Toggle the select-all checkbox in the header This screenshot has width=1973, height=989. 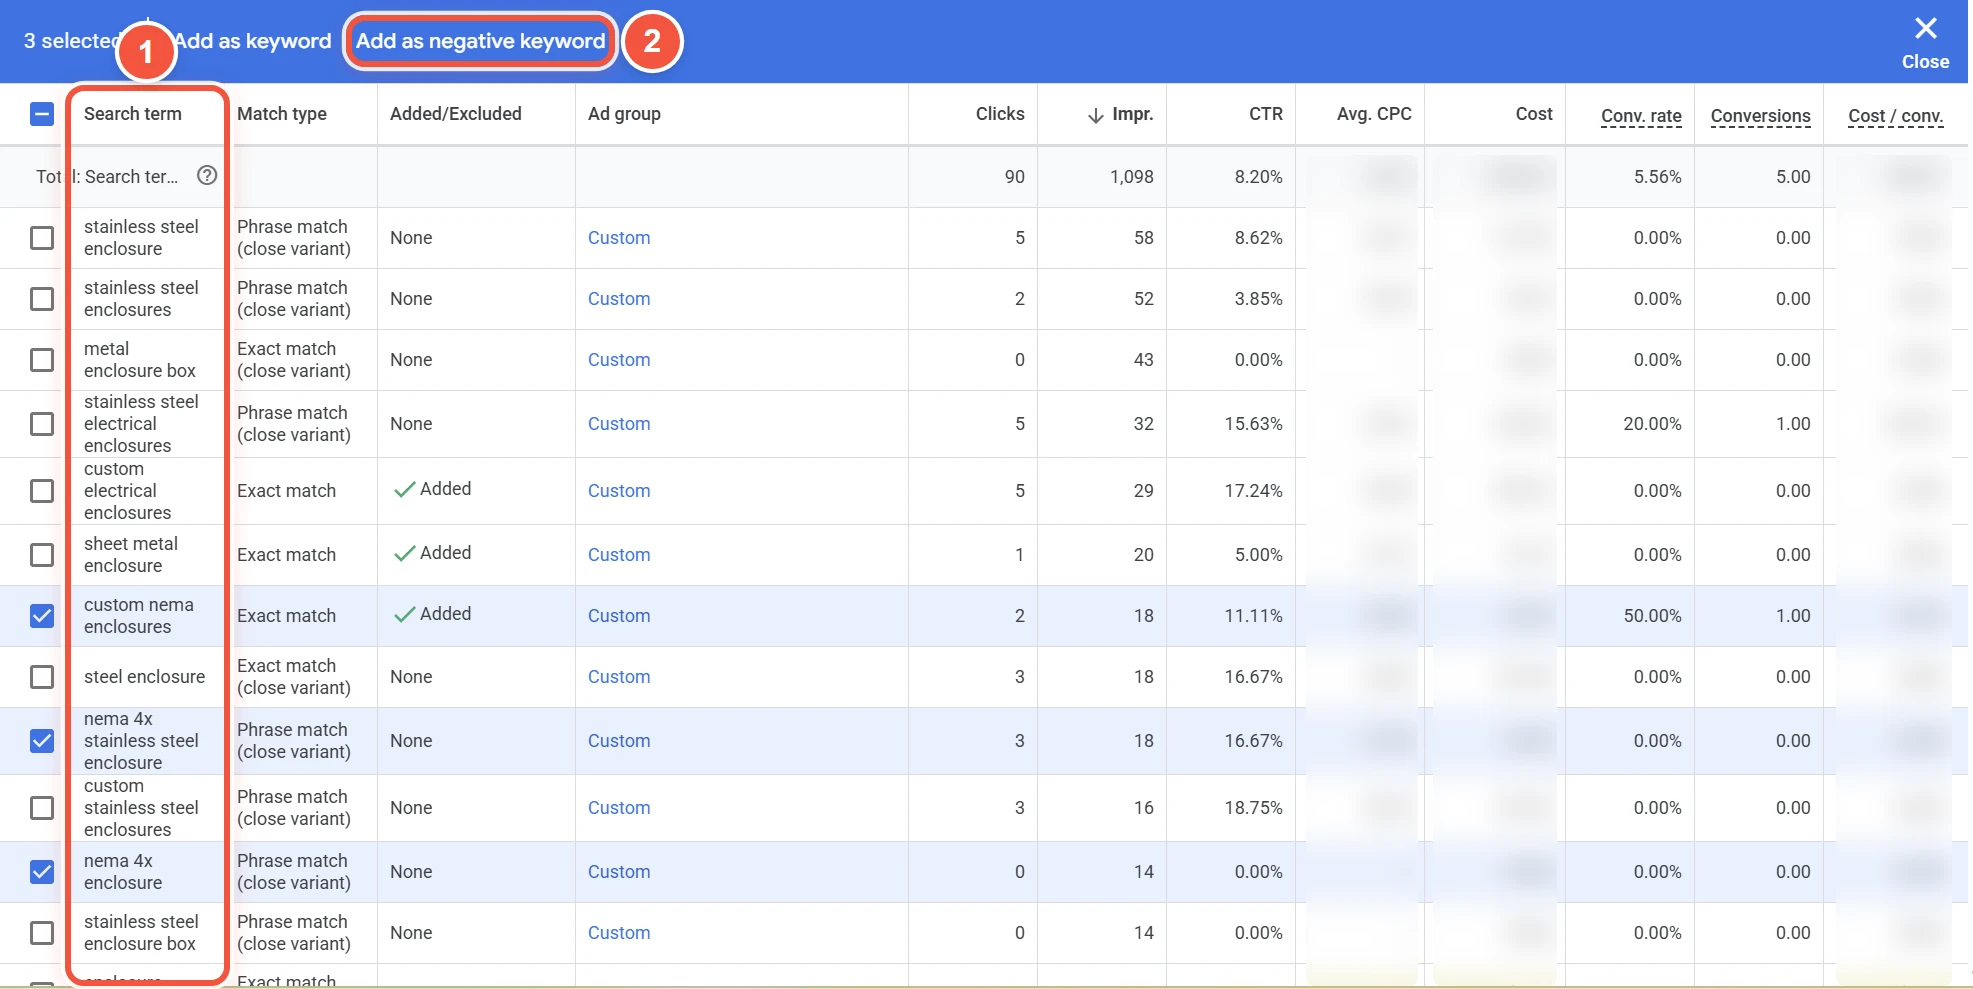(42, 114)
